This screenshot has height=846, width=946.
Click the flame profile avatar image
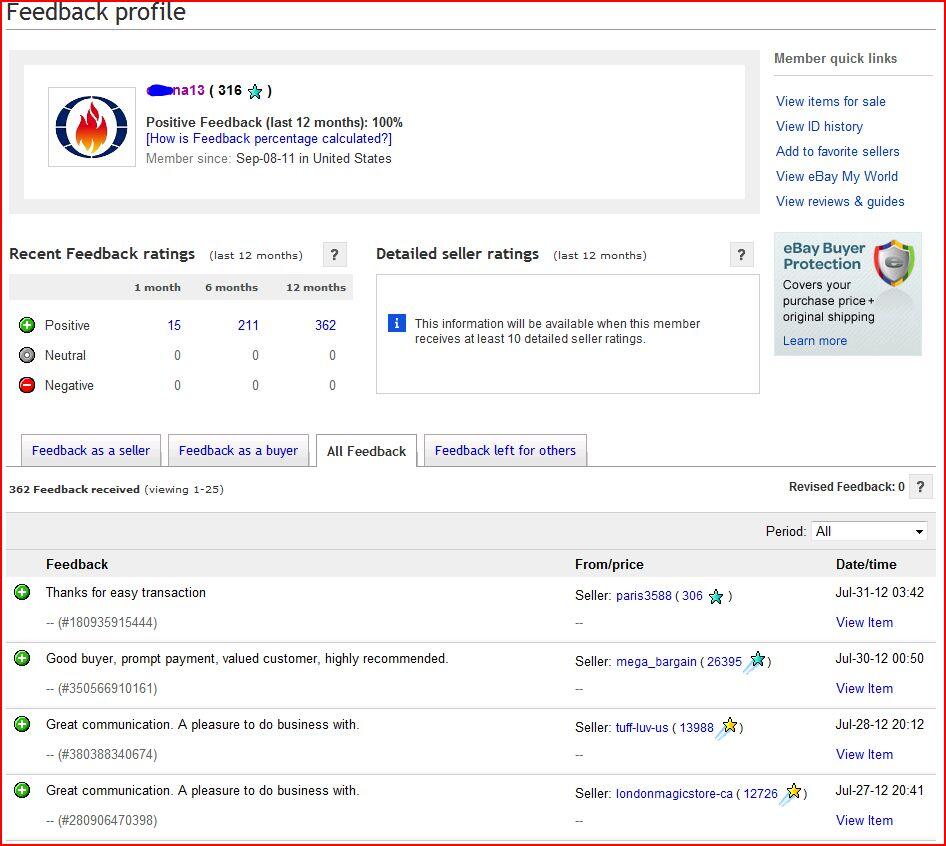tap(92, 127)
